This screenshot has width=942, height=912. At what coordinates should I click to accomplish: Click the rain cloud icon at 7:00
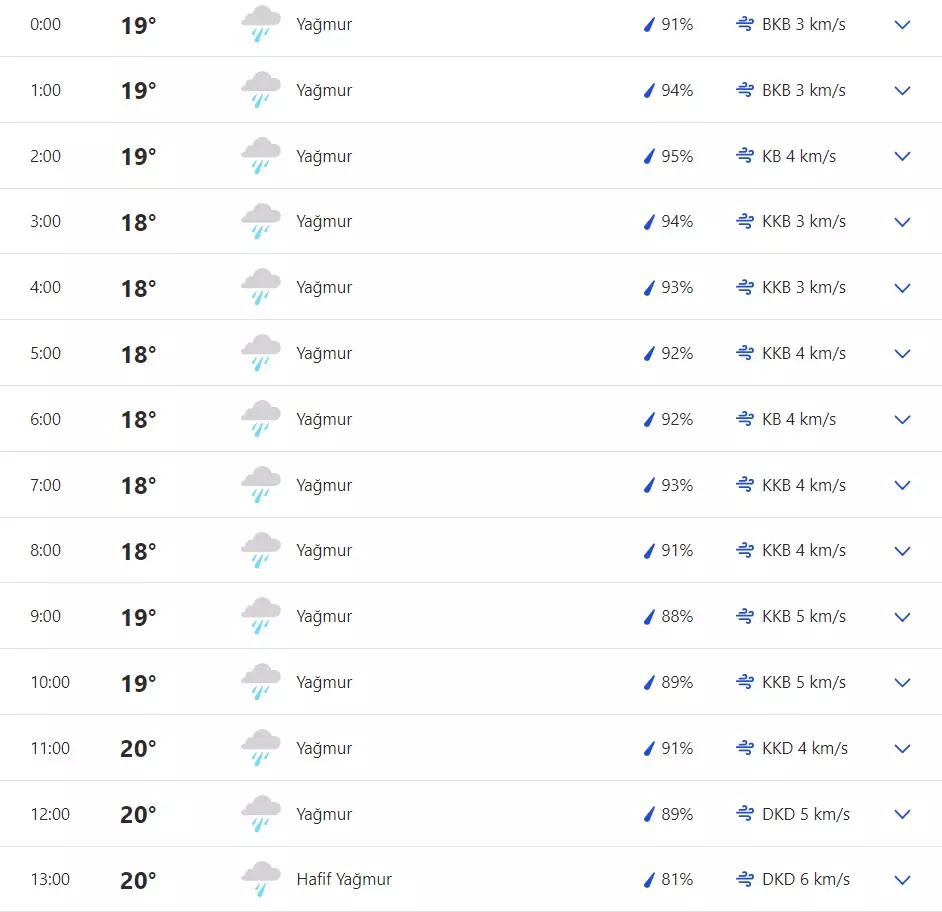(261, 485)
